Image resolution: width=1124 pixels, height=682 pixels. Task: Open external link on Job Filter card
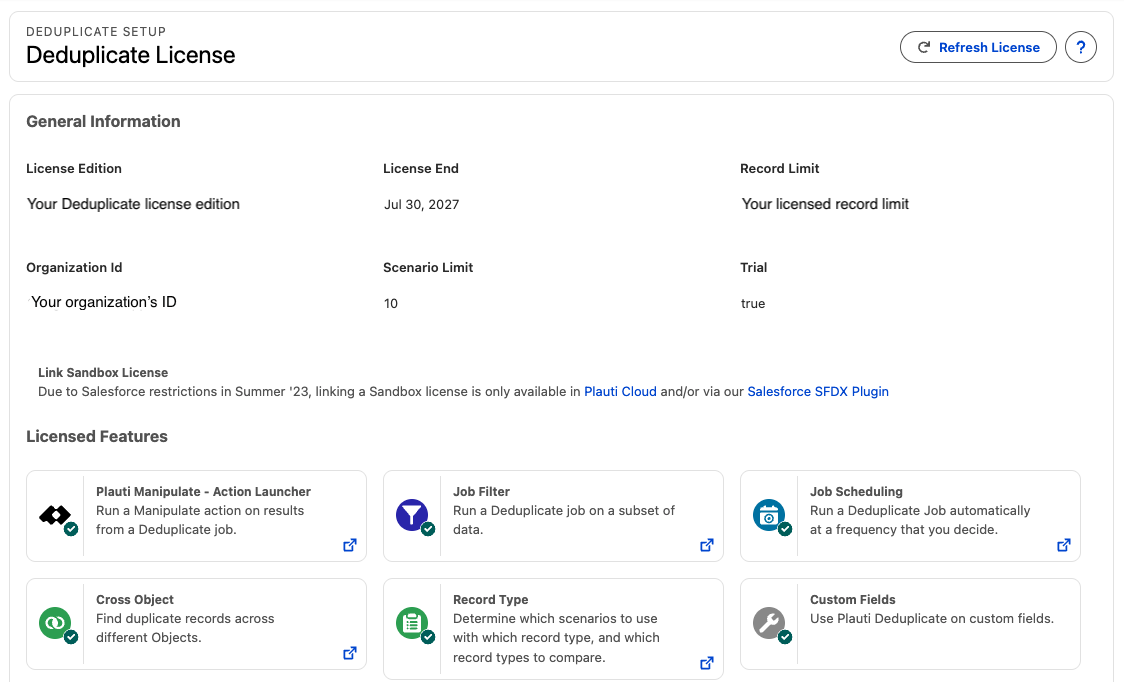click(x=707, y=545)
